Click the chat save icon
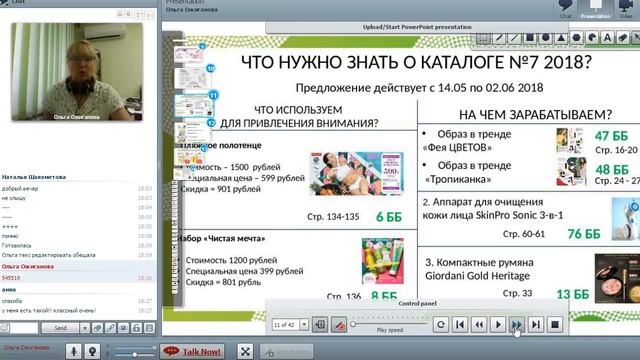Viewport: 640px width, 360px height. (x=149, y=328)
